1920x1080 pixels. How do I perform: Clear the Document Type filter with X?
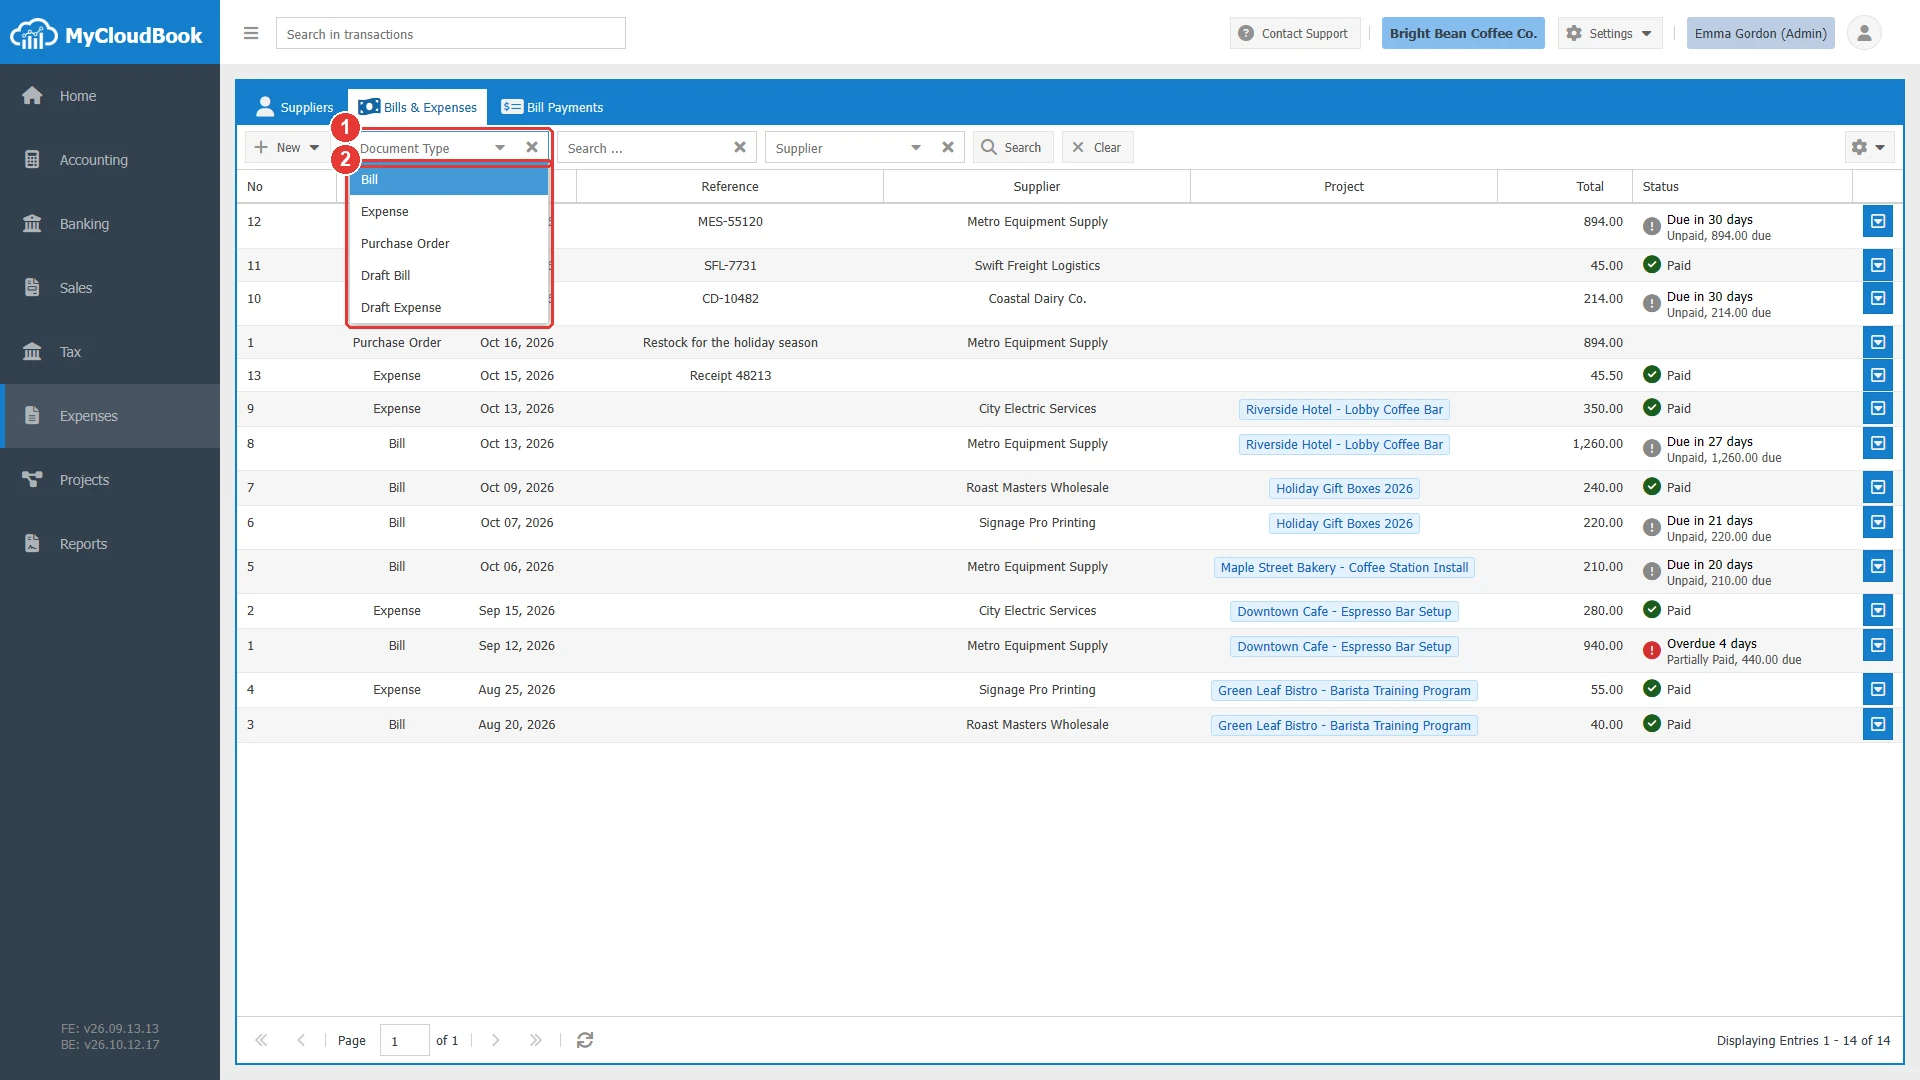[x=532, y=147]
